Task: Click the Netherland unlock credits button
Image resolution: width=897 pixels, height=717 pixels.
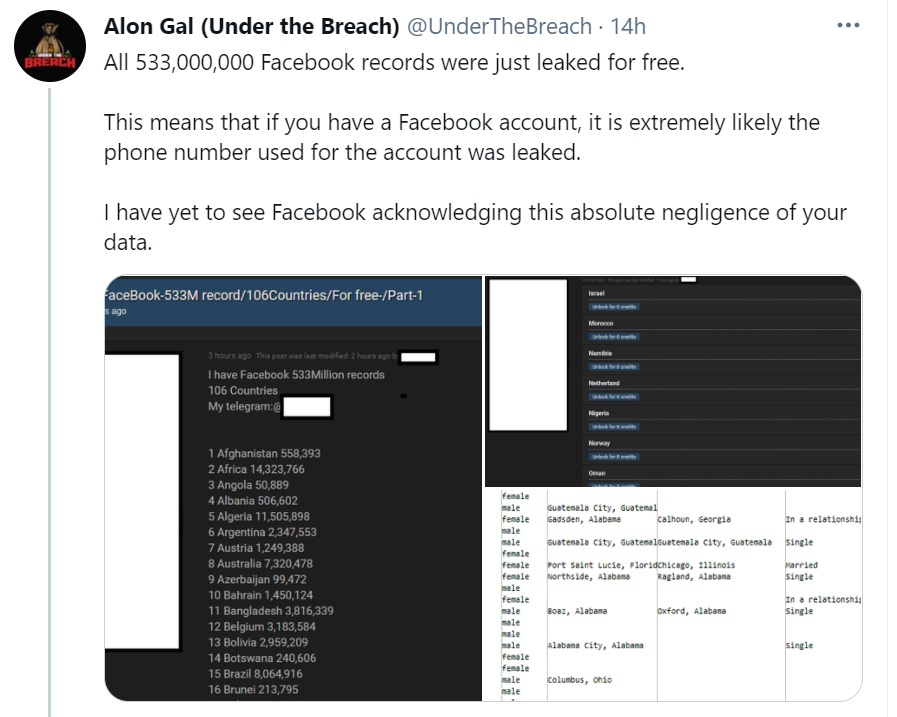Action: 614,397
